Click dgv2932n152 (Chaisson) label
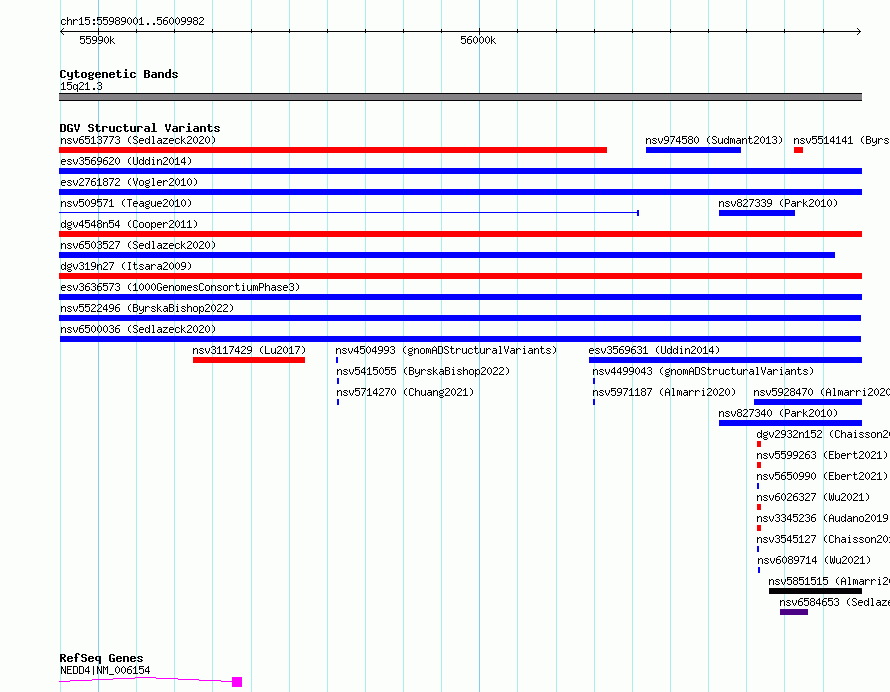This screenshot has height=692, width=890. pos(823,434)
